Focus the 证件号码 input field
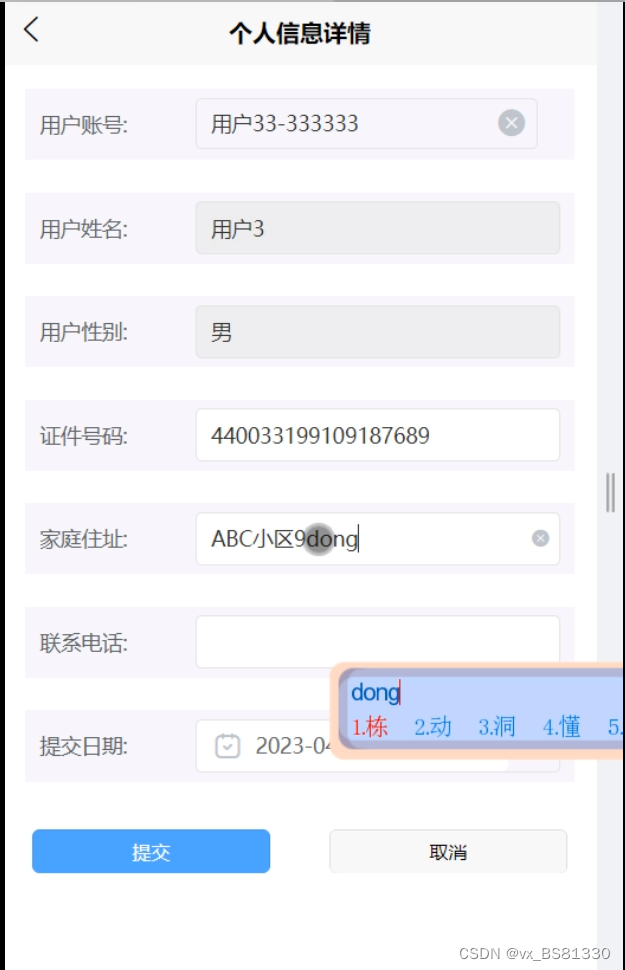 click(x=377, y=435)
